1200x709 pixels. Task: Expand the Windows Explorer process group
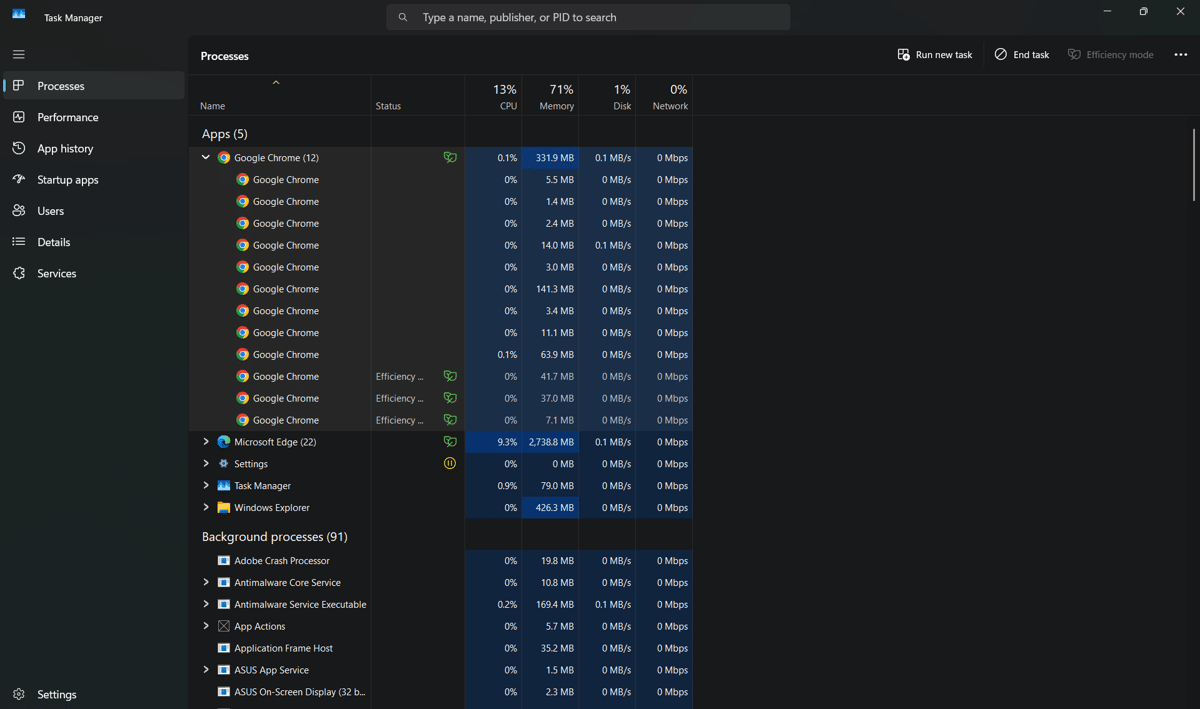coord(206,508)
